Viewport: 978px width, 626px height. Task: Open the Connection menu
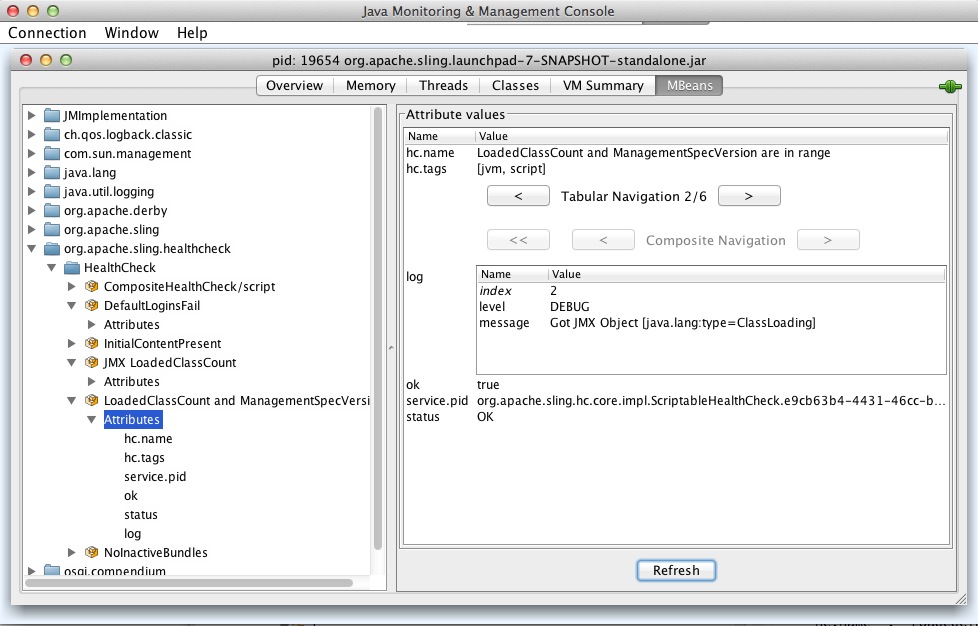(47, 33)
